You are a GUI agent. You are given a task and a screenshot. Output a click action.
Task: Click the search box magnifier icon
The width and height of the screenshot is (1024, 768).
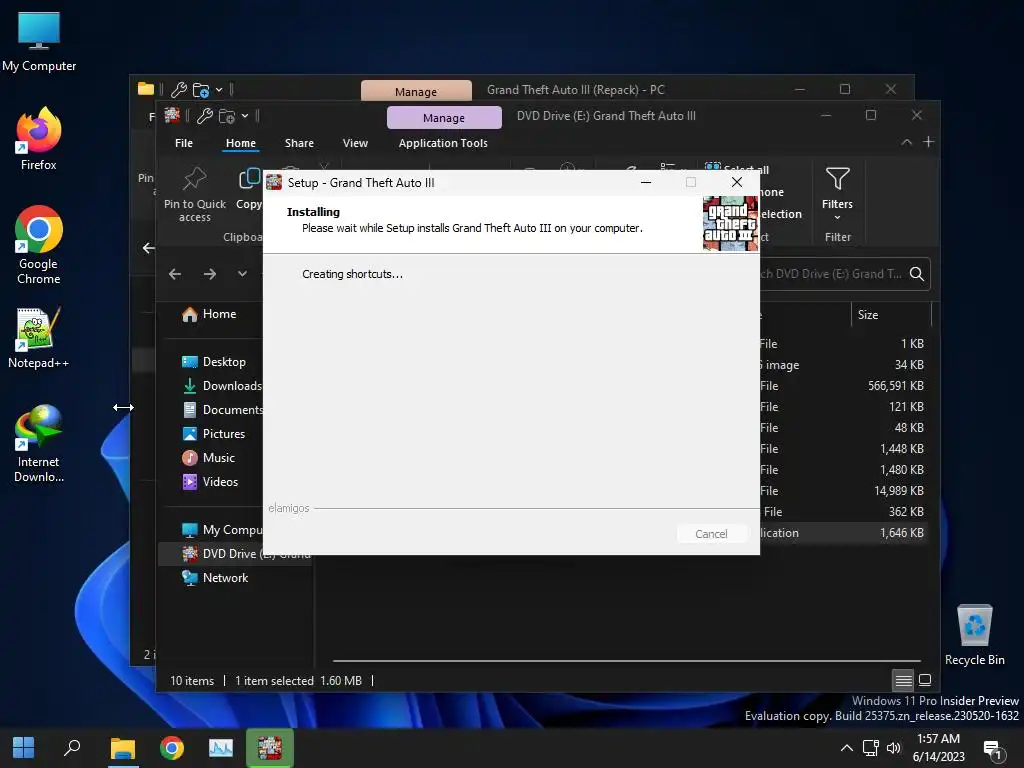[x=917, y=274]
